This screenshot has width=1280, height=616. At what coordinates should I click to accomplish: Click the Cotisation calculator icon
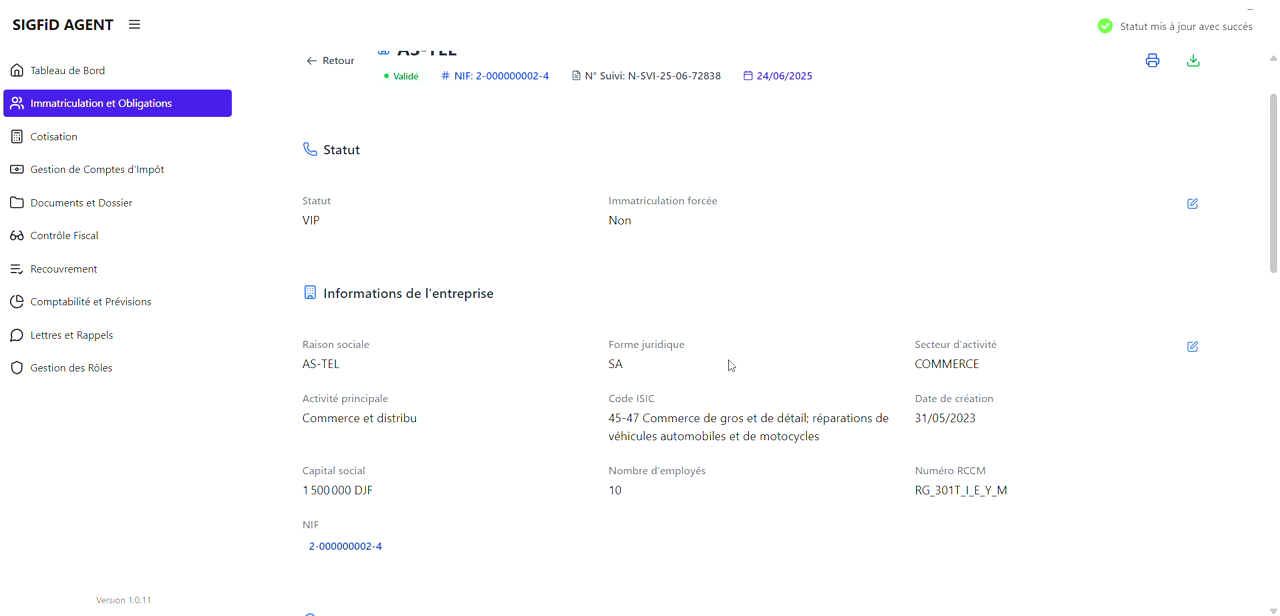(17, 137)
